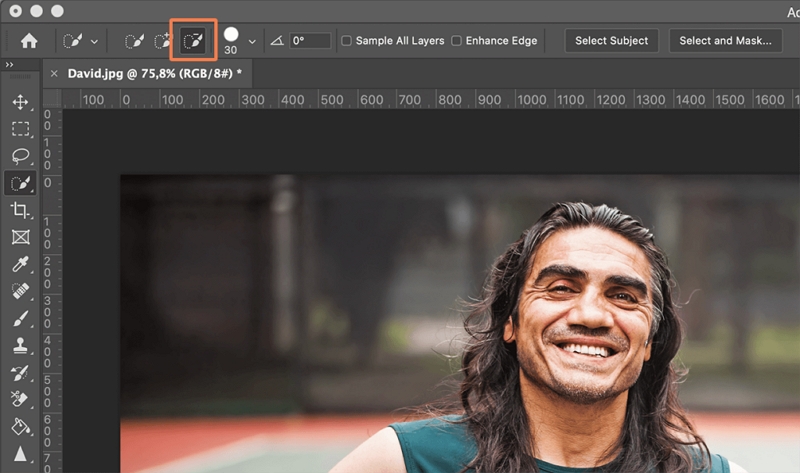Screen dimensions: 800x473
Task: Choose the Eyedropper tool
Action: [20, 264]
